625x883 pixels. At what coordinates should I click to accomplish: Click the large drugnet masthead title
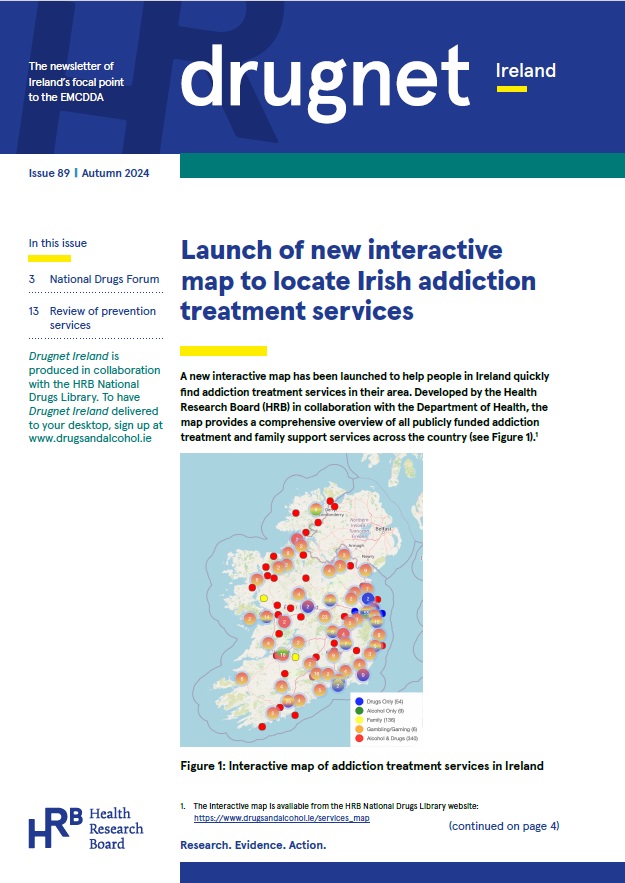point(325,75)
